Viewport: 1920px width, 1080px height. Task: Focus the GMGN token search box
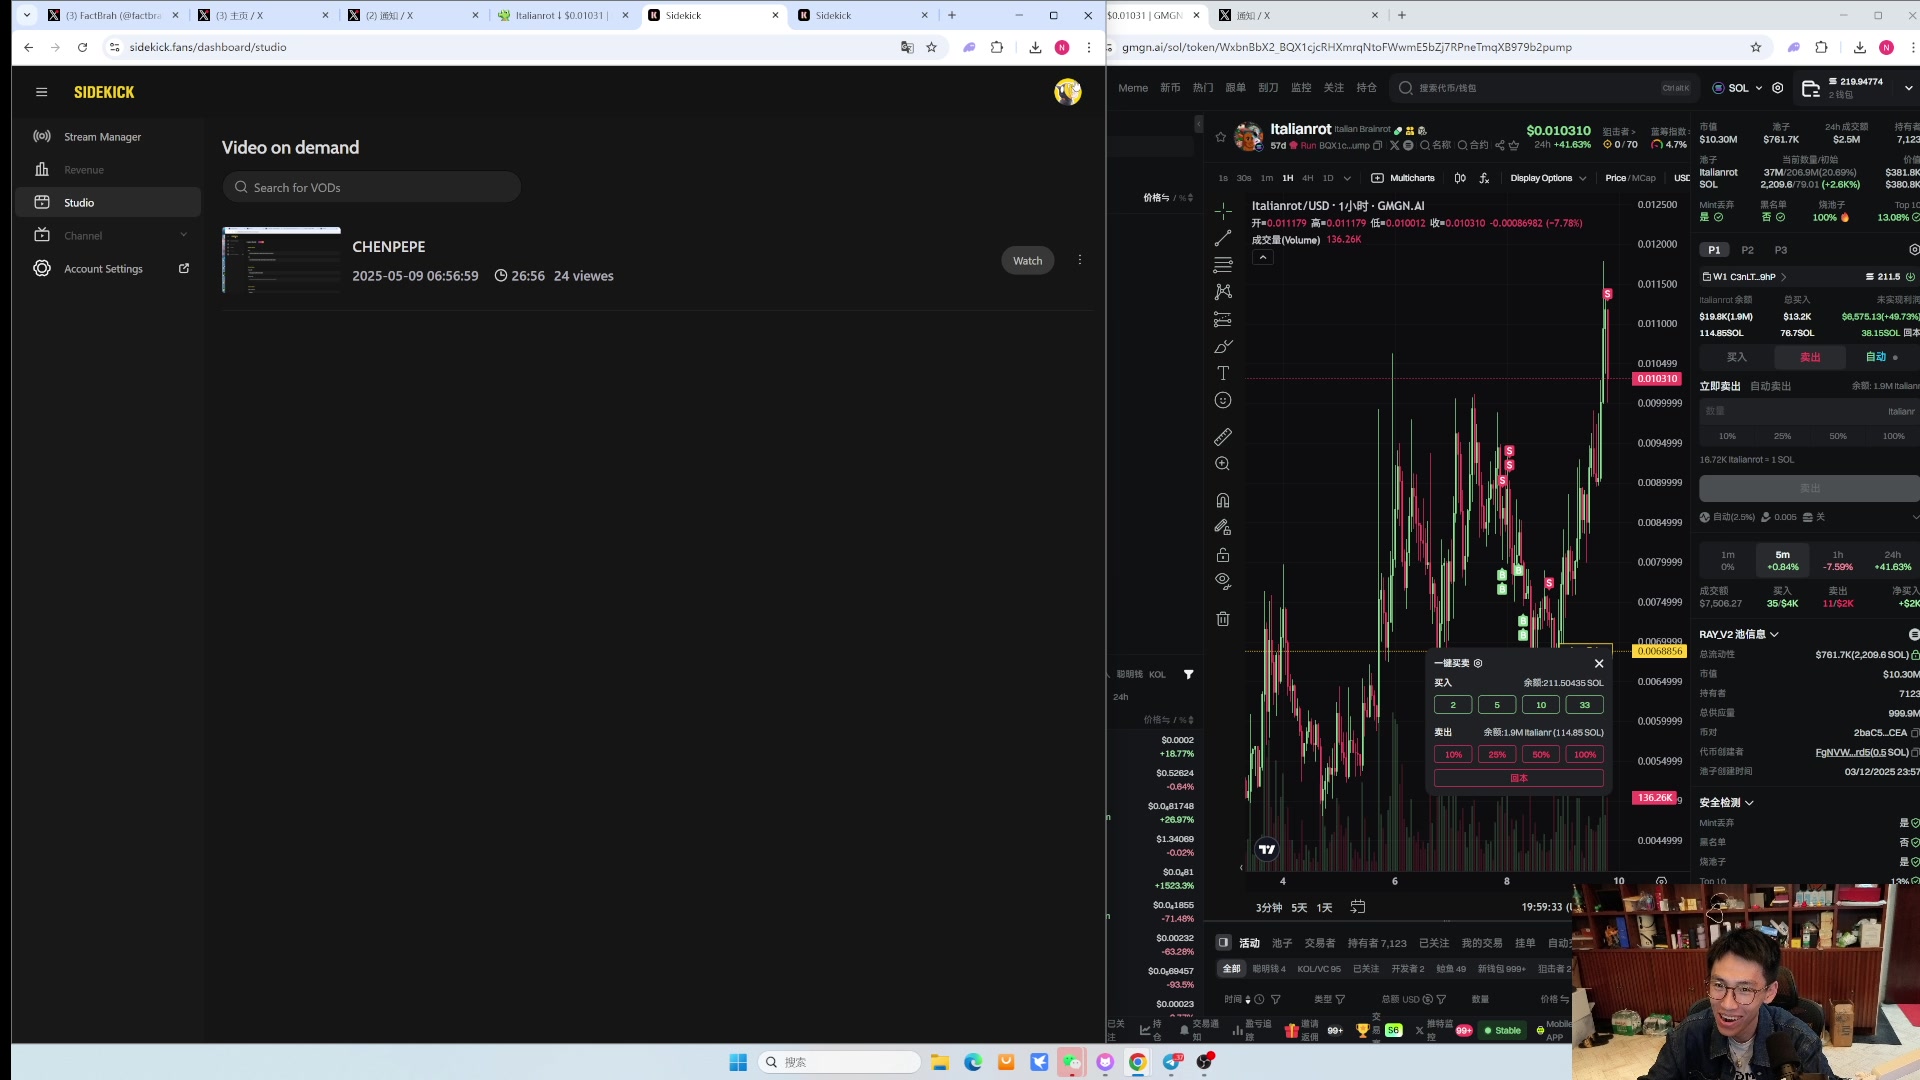click(1545, 88)
